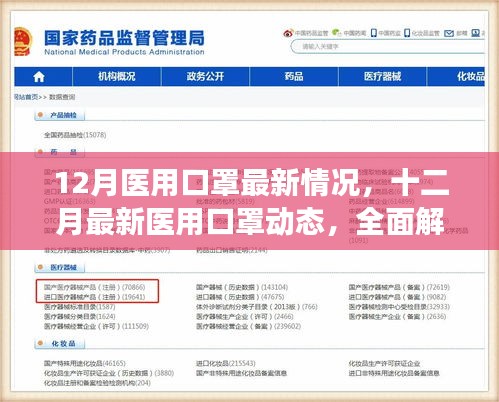Click the mobile phone icon beside 化妆品监管

pos(407,33)
